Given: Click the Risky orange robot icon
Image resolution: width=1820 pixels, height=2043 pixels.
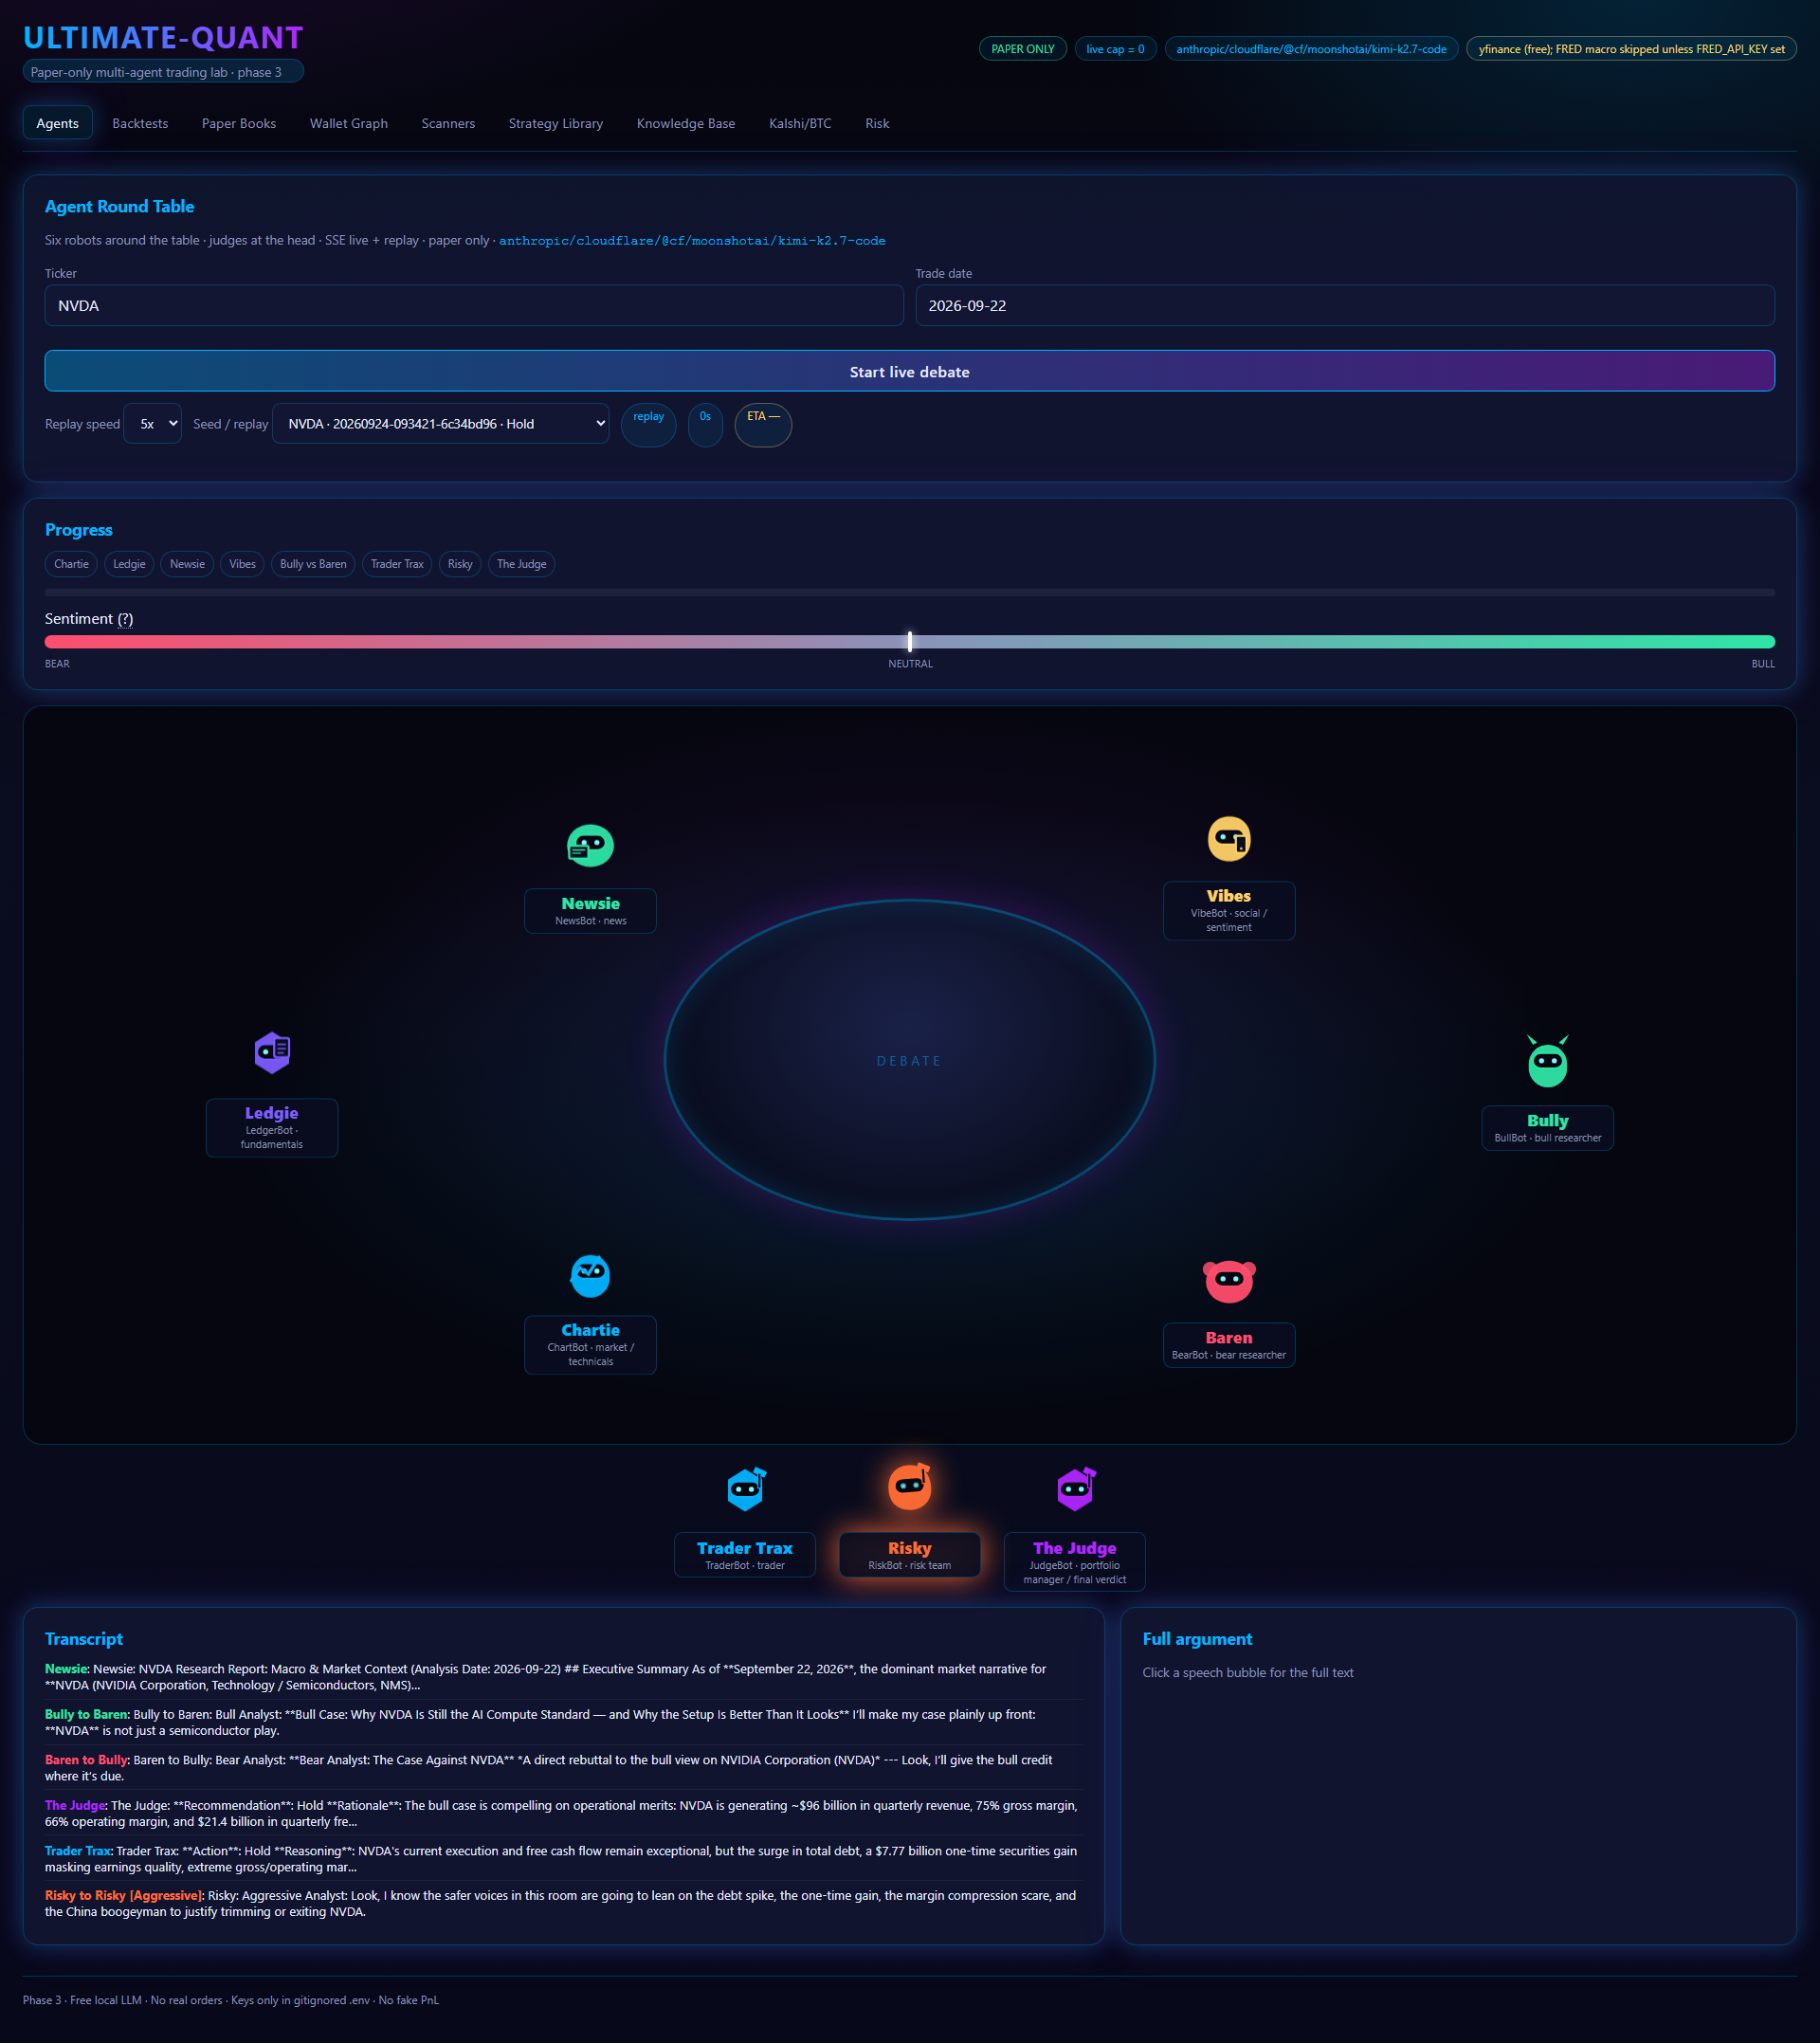Looking at the screenshot, I should coord(909,1486).
